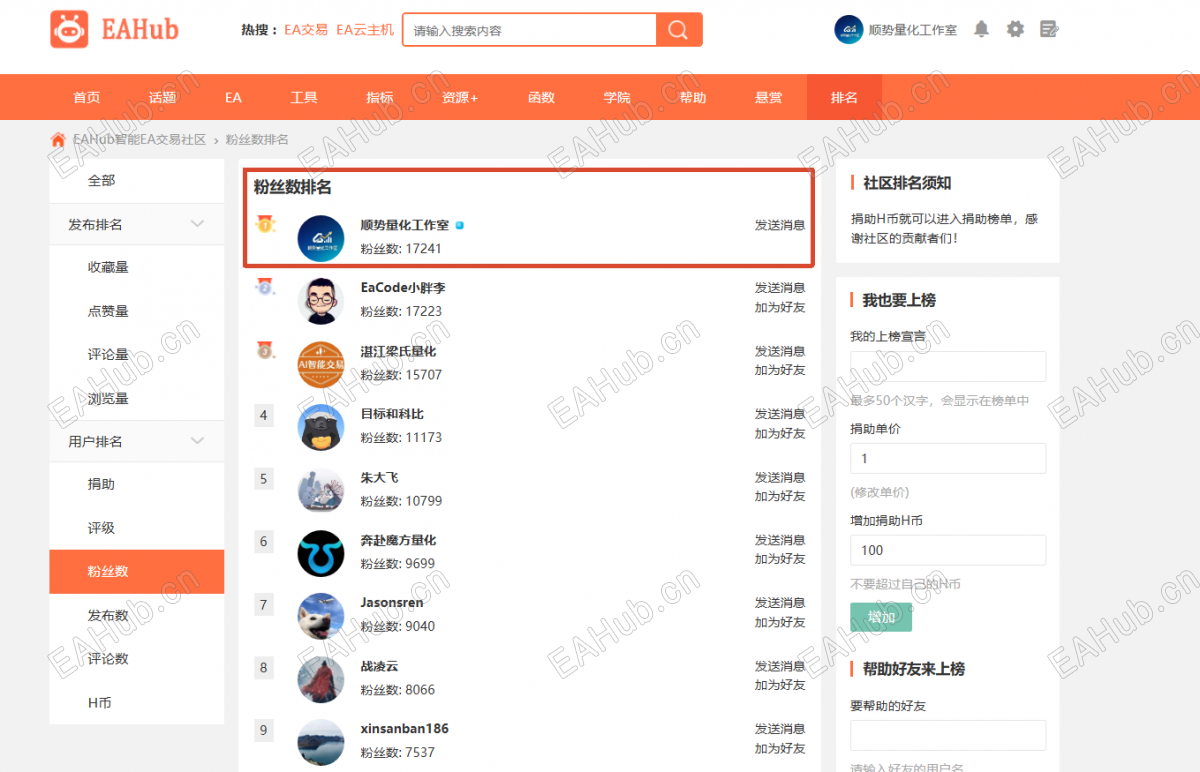Image resolution: width=1200 pixels, height=772 pixels.
Task: Go to 首页 in navigation bar
Action: tap(87, 97)
